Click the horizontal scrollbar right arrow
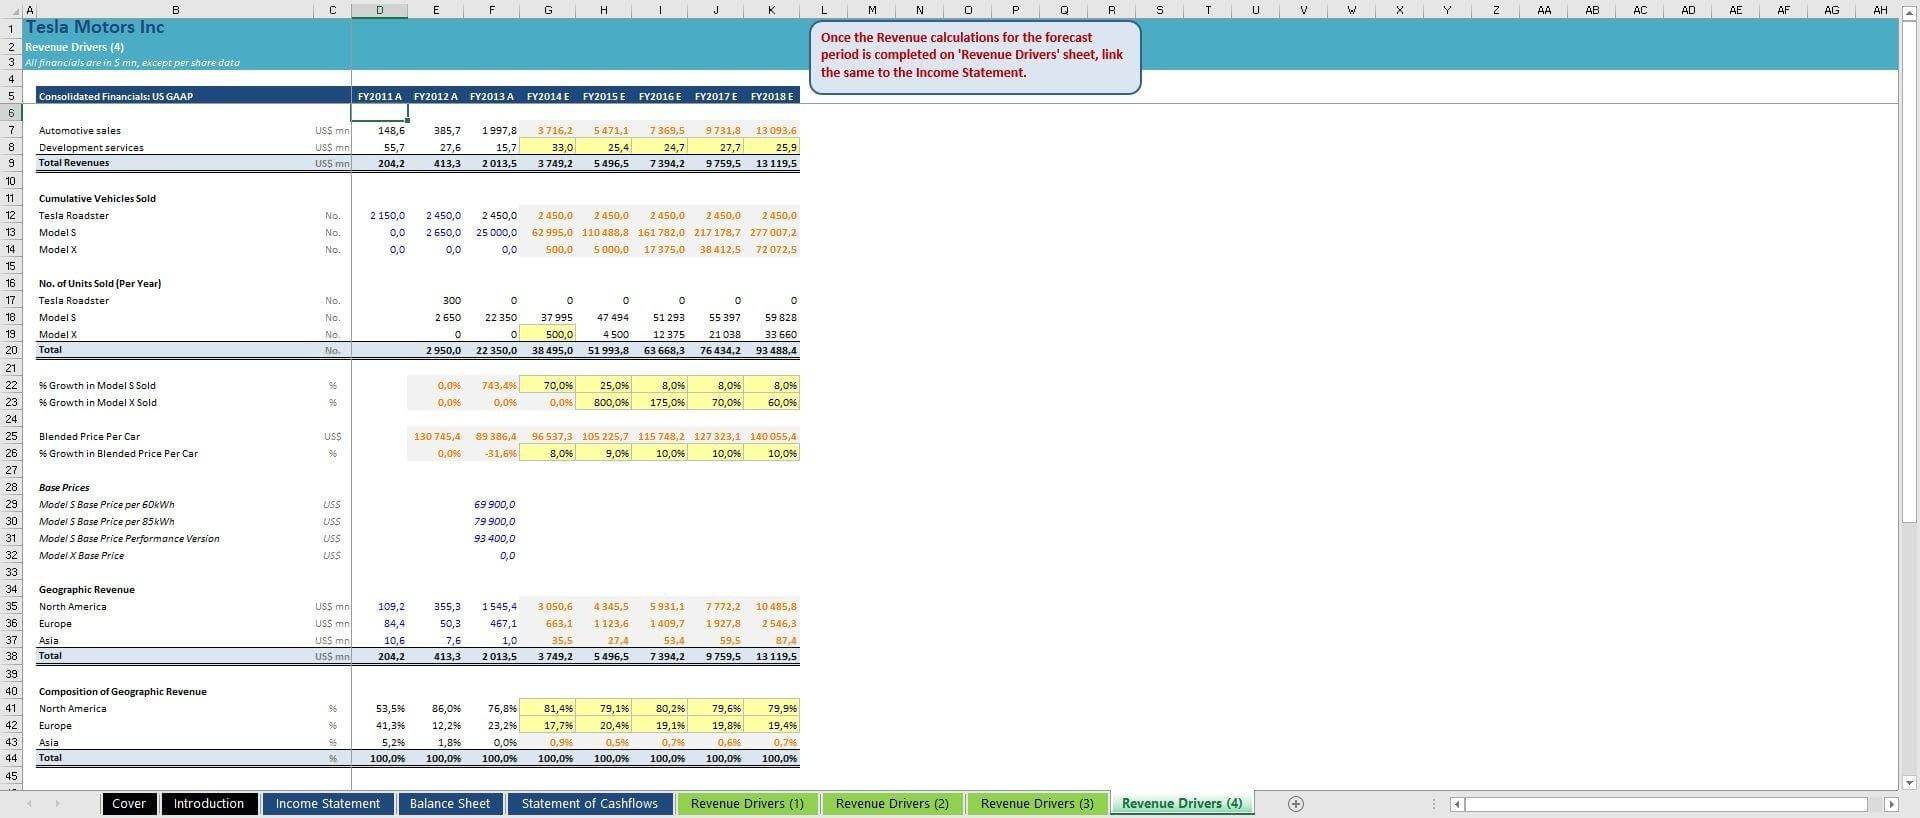 click(x=1890, y=804)
